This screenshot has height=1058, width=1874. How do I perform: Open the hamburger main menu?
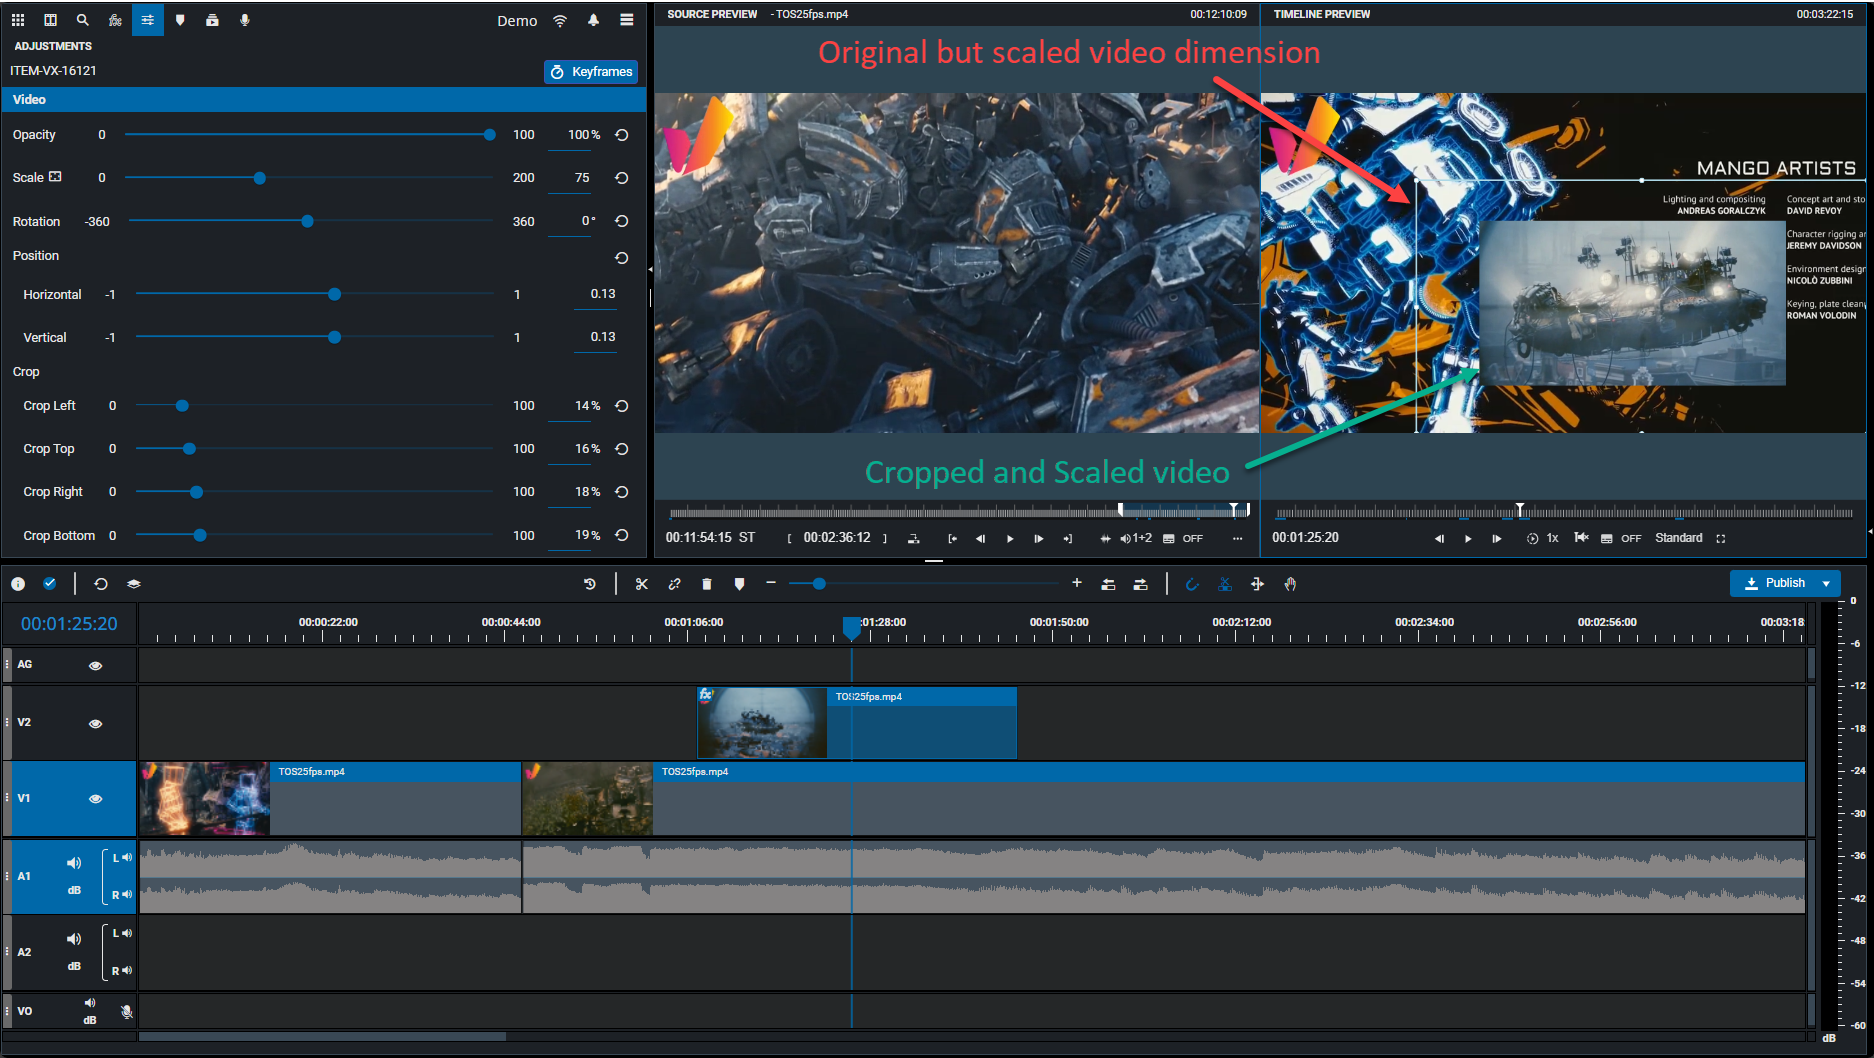click(x=627, y=20)
